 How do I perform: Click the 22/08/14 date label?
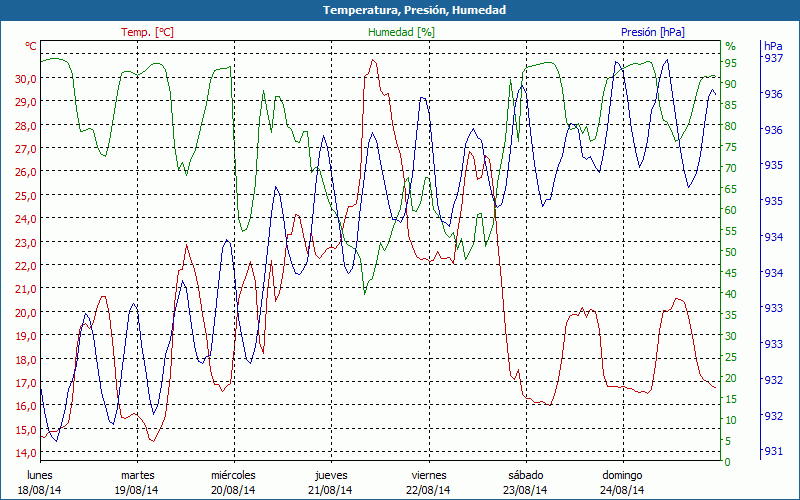[428, 490]
